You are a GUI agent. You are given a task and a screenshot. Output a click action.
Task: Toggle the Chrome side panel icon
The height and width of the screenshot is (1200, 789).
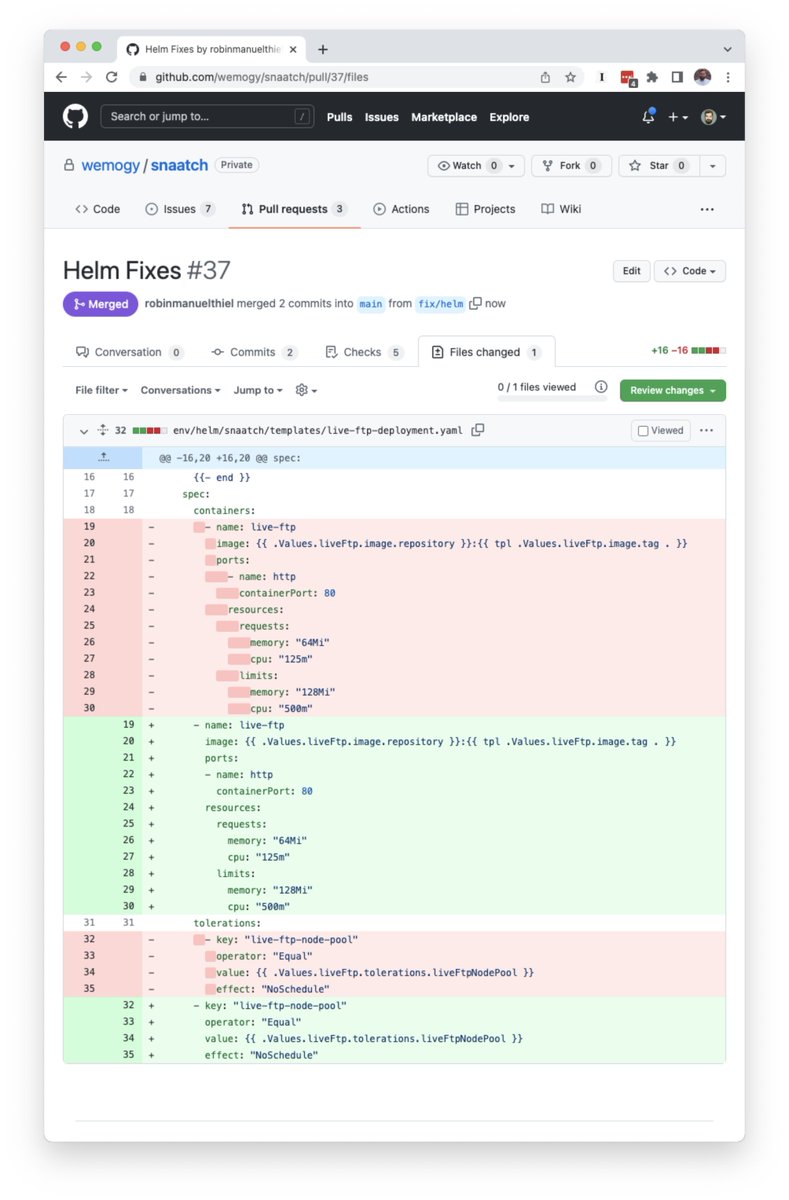pyautogui.click(x=677, y=77)
